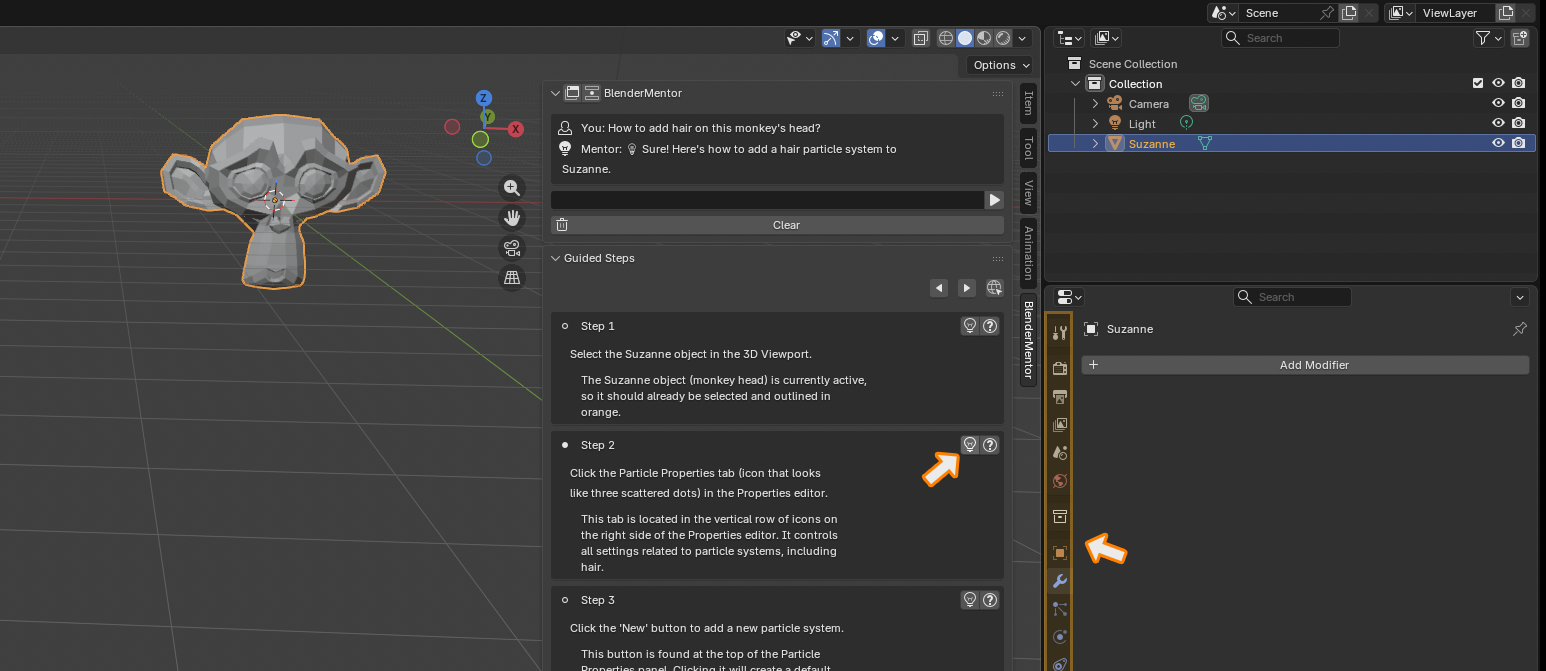Click the Add Modifier button
Screen dimensions: 1546x671
click(x=1305, y=365)
